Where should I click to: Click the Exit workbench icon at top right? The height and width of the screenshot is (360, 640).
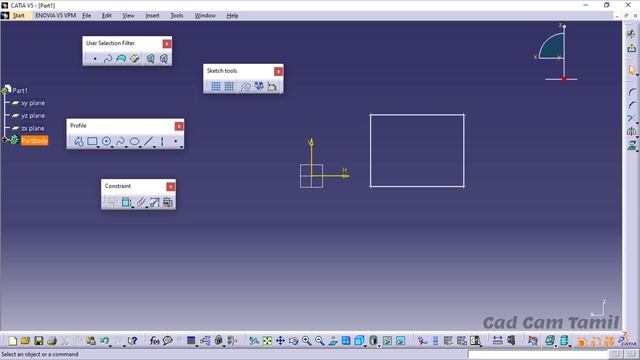[631, 48]
